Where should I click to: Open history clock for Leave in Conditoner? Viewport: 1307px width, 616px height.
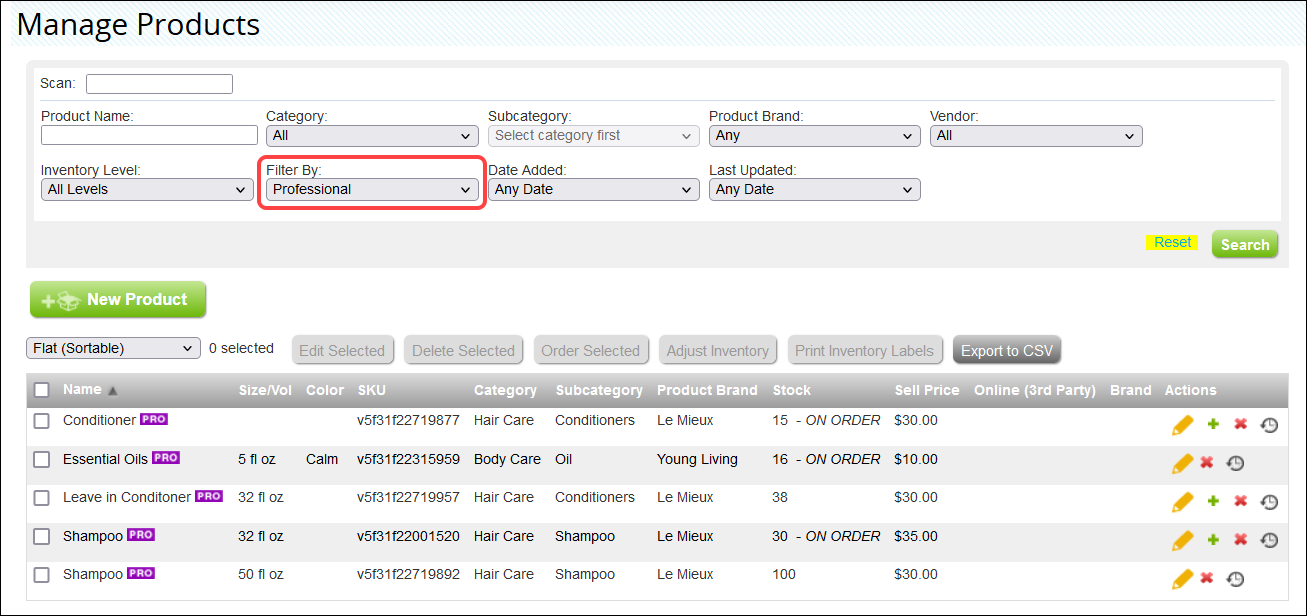[x=1269, y=502]
